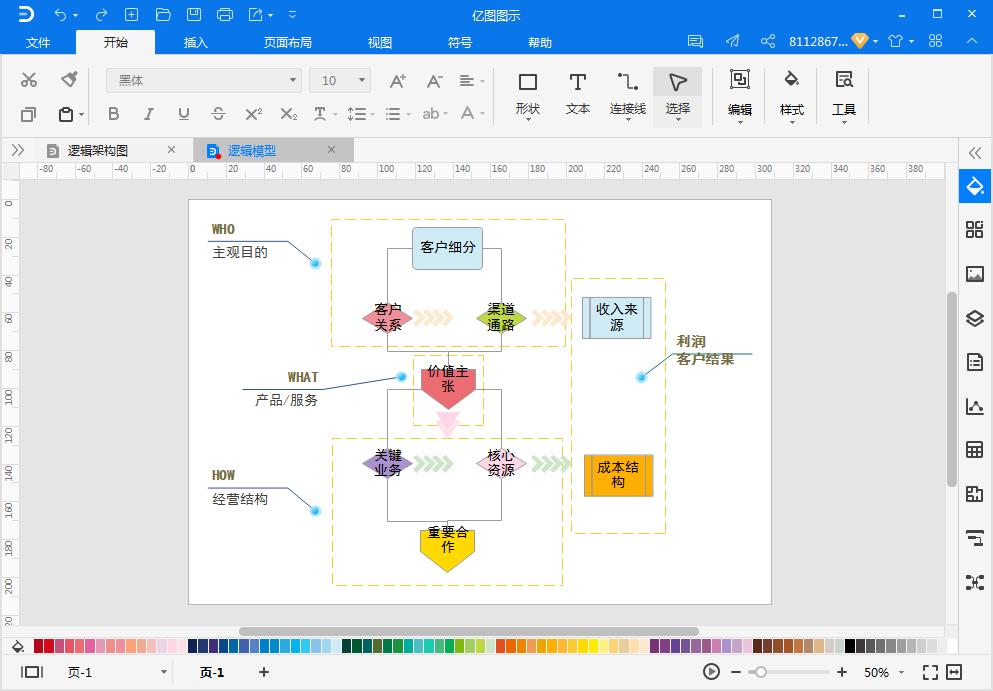Viewport: 993px width, 691px height.
Task: Open the 50% zoom level dropdown
Action: [x=882, y=672]
